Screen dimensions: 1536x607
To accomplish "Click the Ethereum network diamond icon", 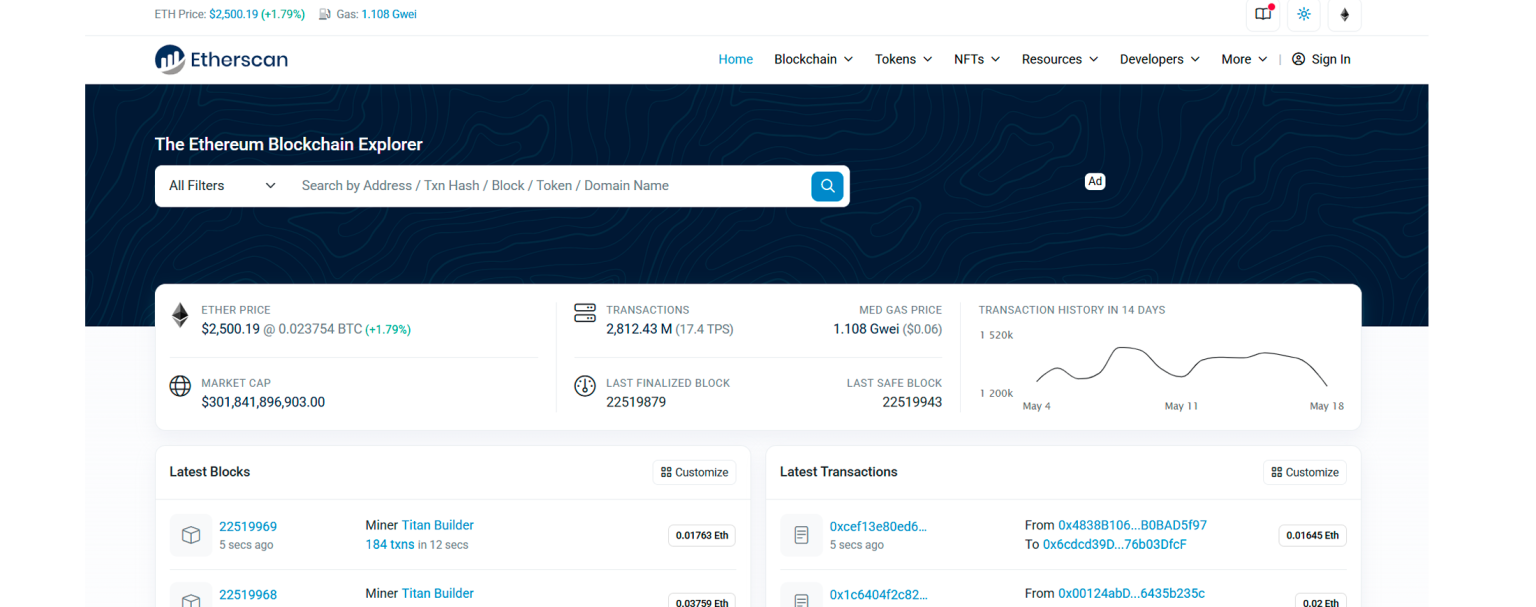I will pos(1345,14).
